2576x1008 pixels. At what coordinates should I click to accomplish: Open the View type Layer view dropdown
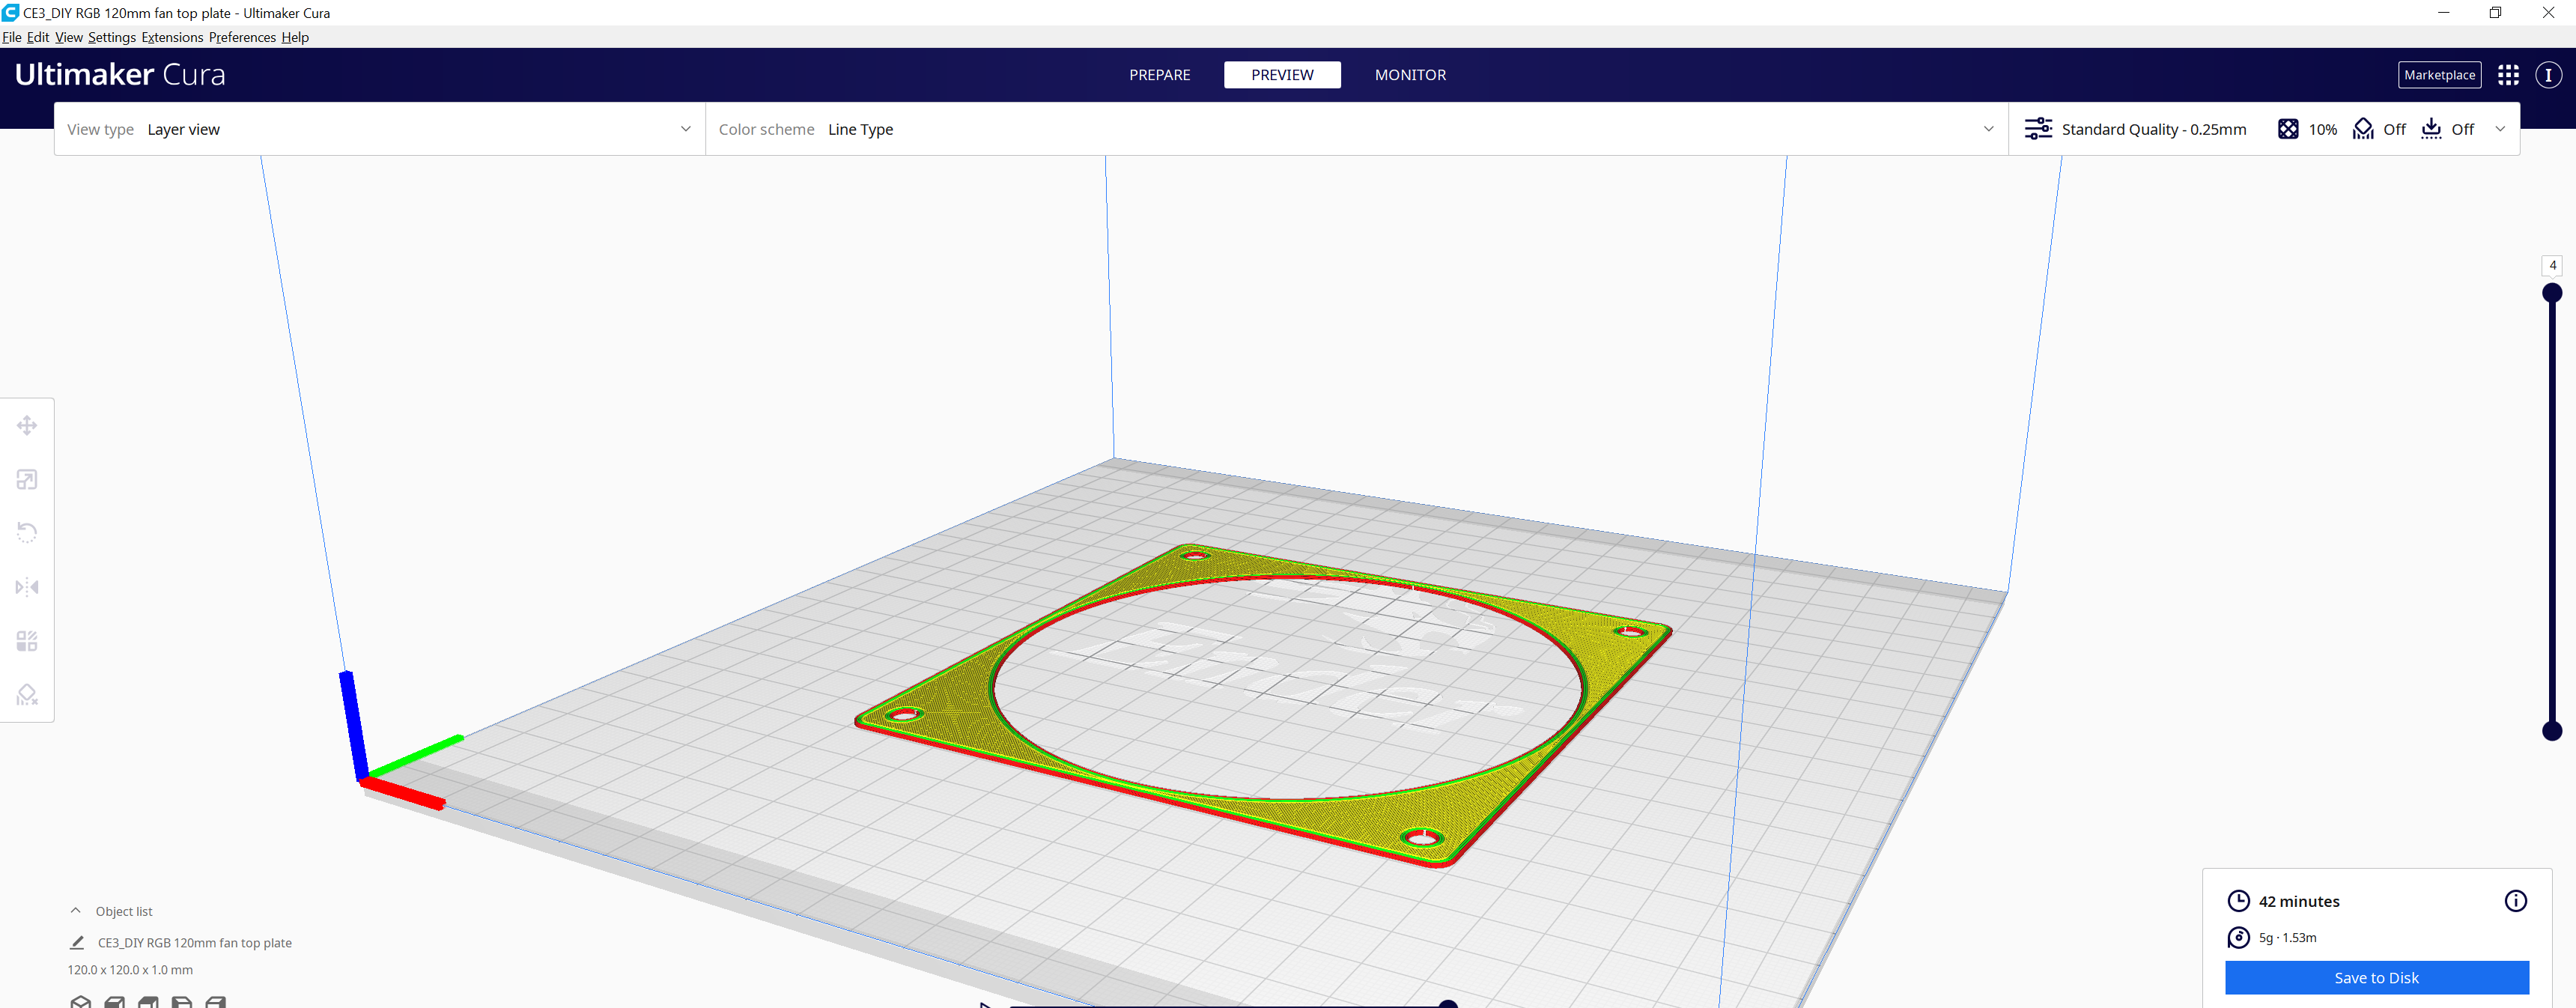coord(380,129)
